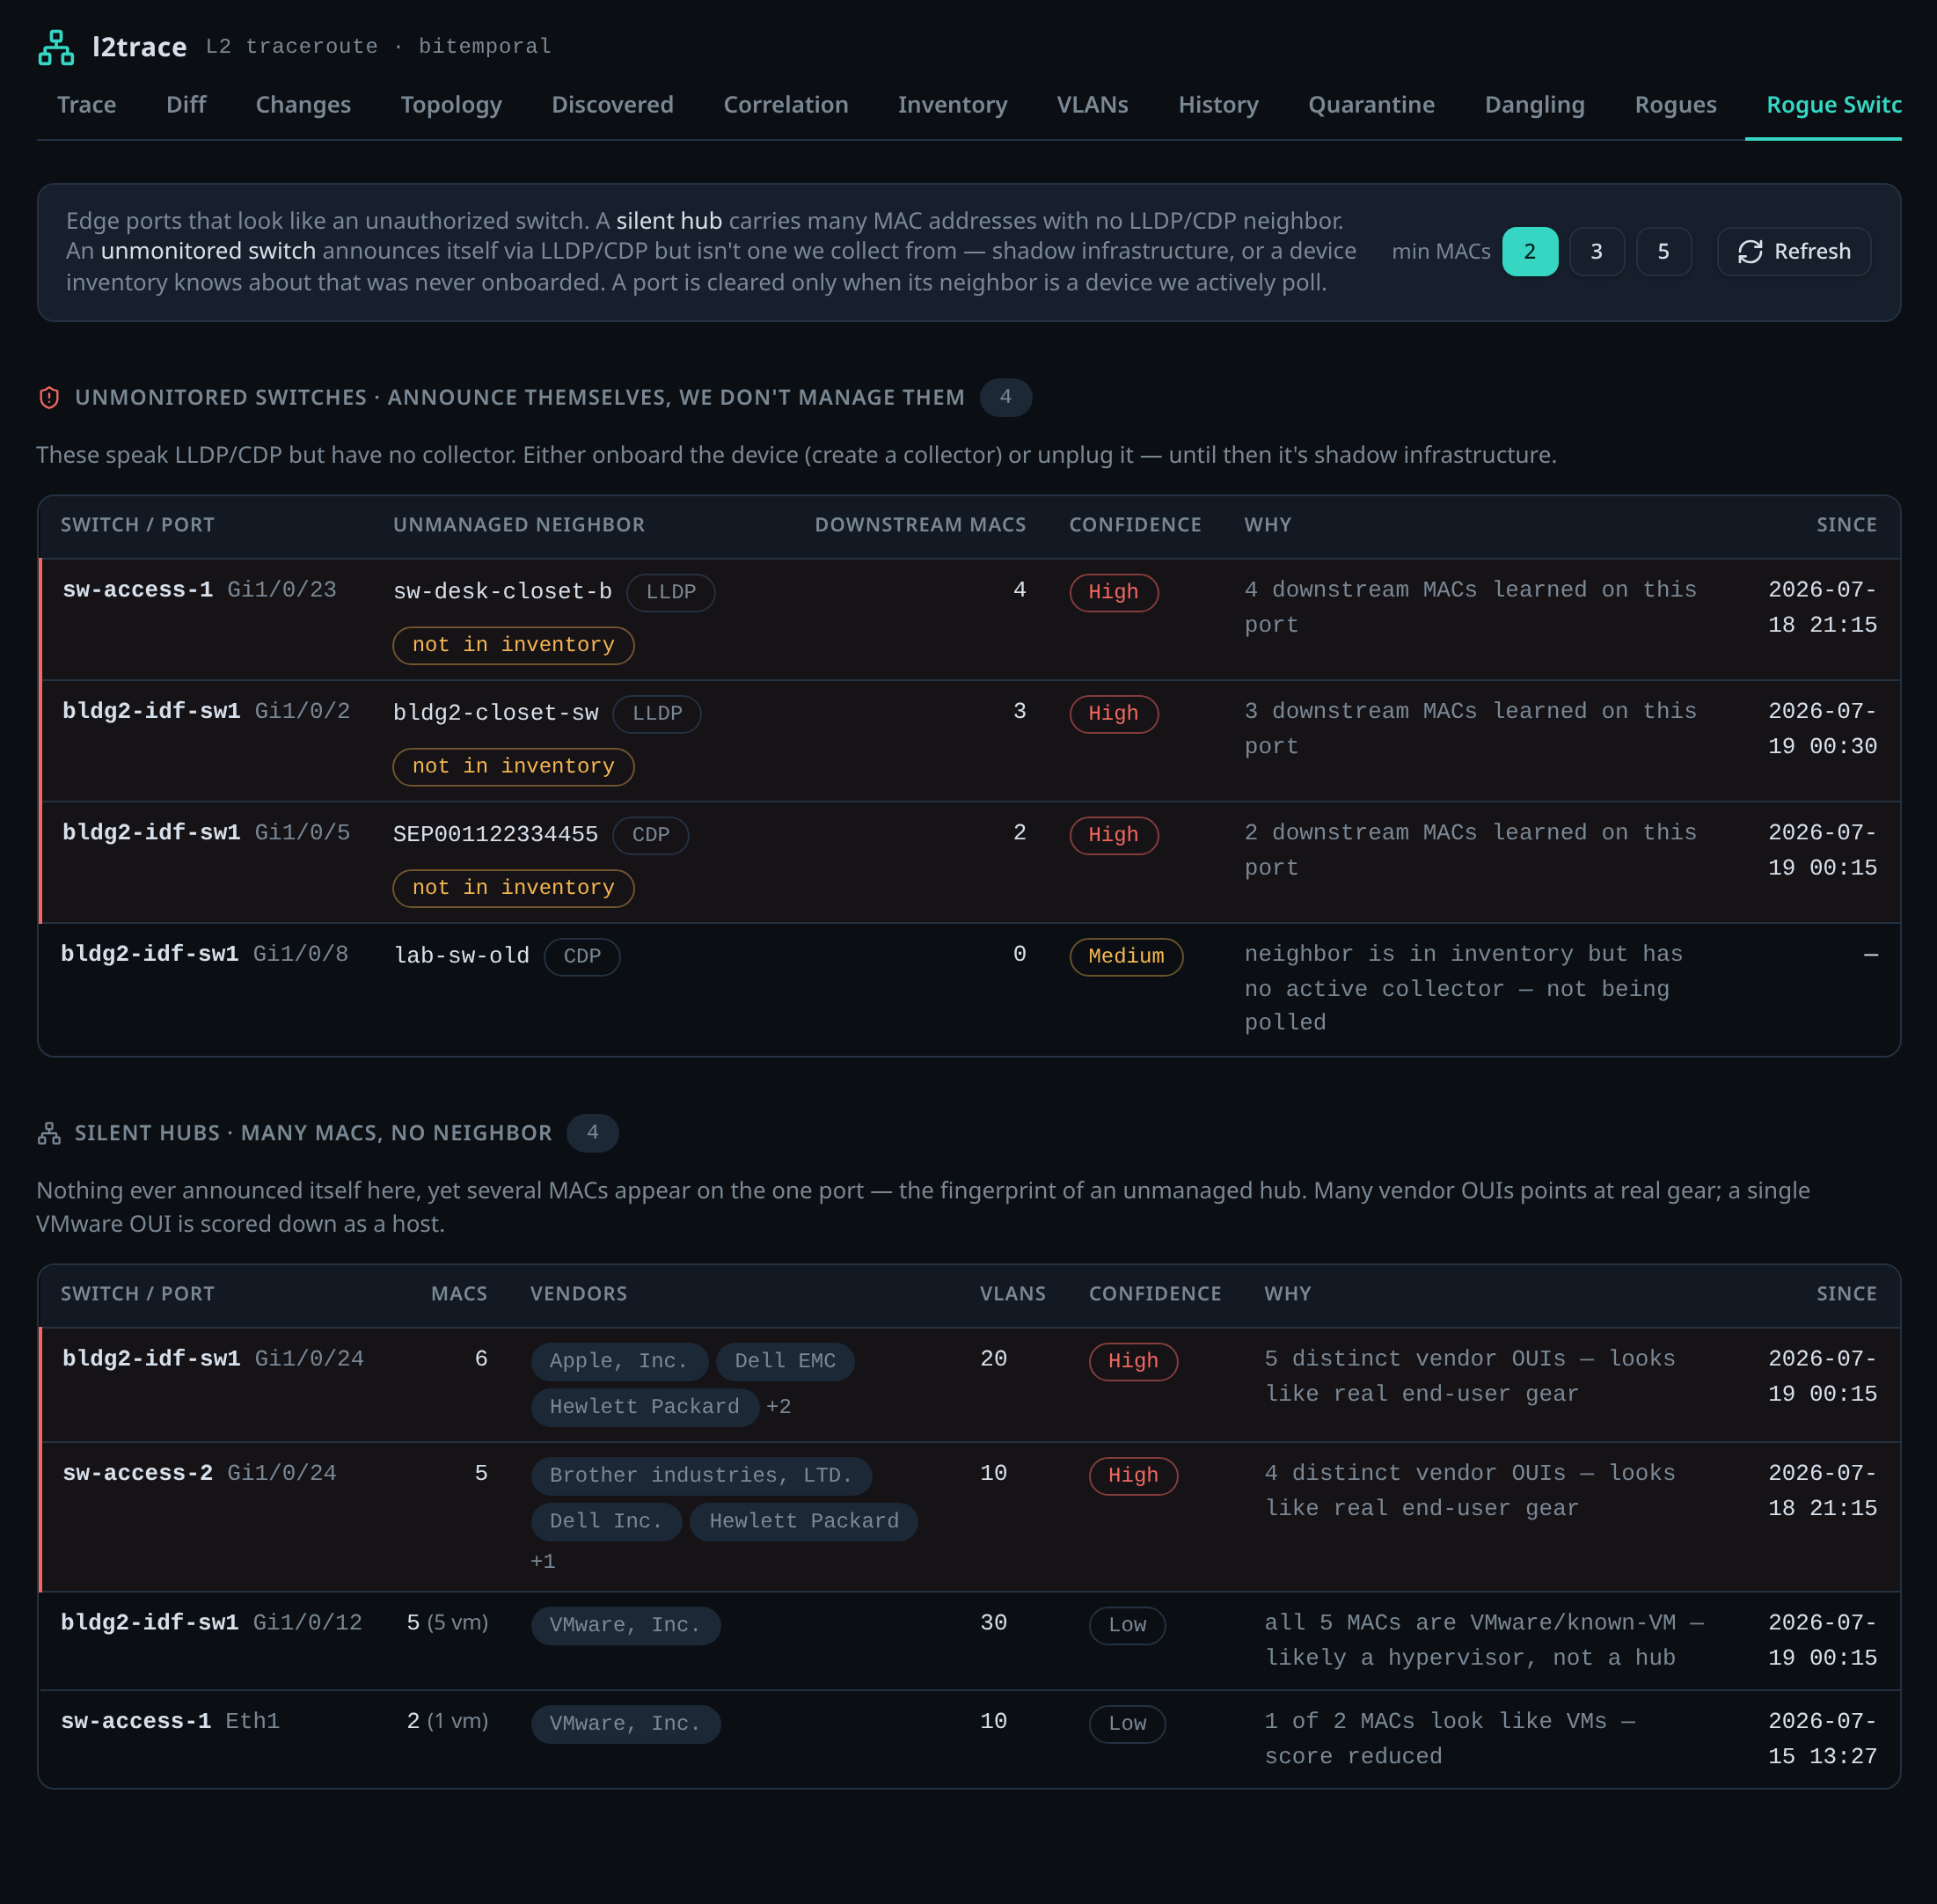Viewport: 1937px width, 1904px height.
Task: Switch to the Diff tab
Action: coord(186,105)
